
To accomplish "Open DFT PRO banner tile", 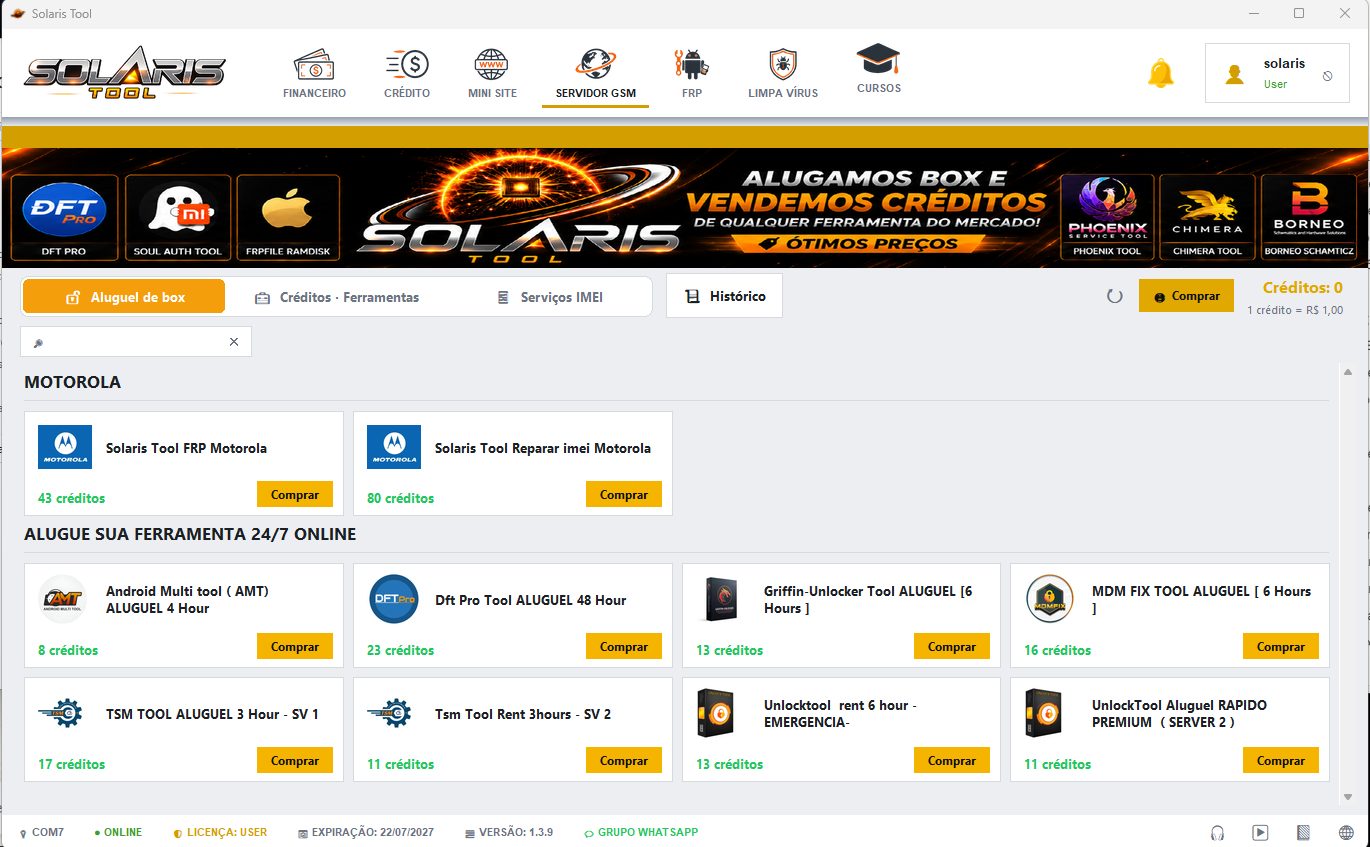I will (x=66, y=217).
